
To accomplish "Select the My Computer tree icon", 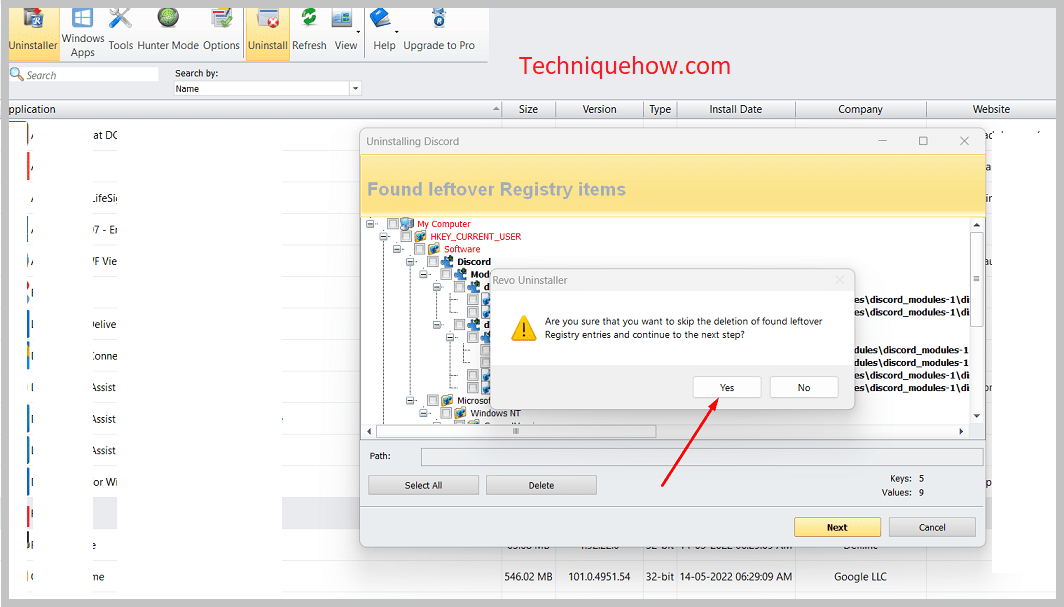I will [407, 224].
